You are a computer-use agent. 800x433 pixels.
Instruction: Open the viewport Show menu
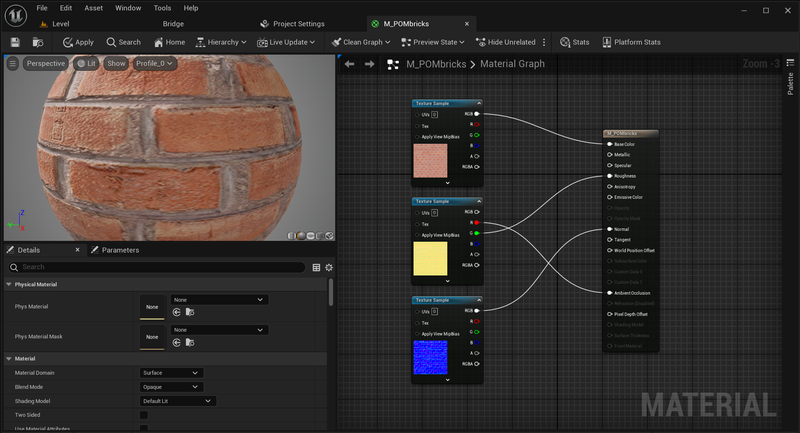click(116, 63)
